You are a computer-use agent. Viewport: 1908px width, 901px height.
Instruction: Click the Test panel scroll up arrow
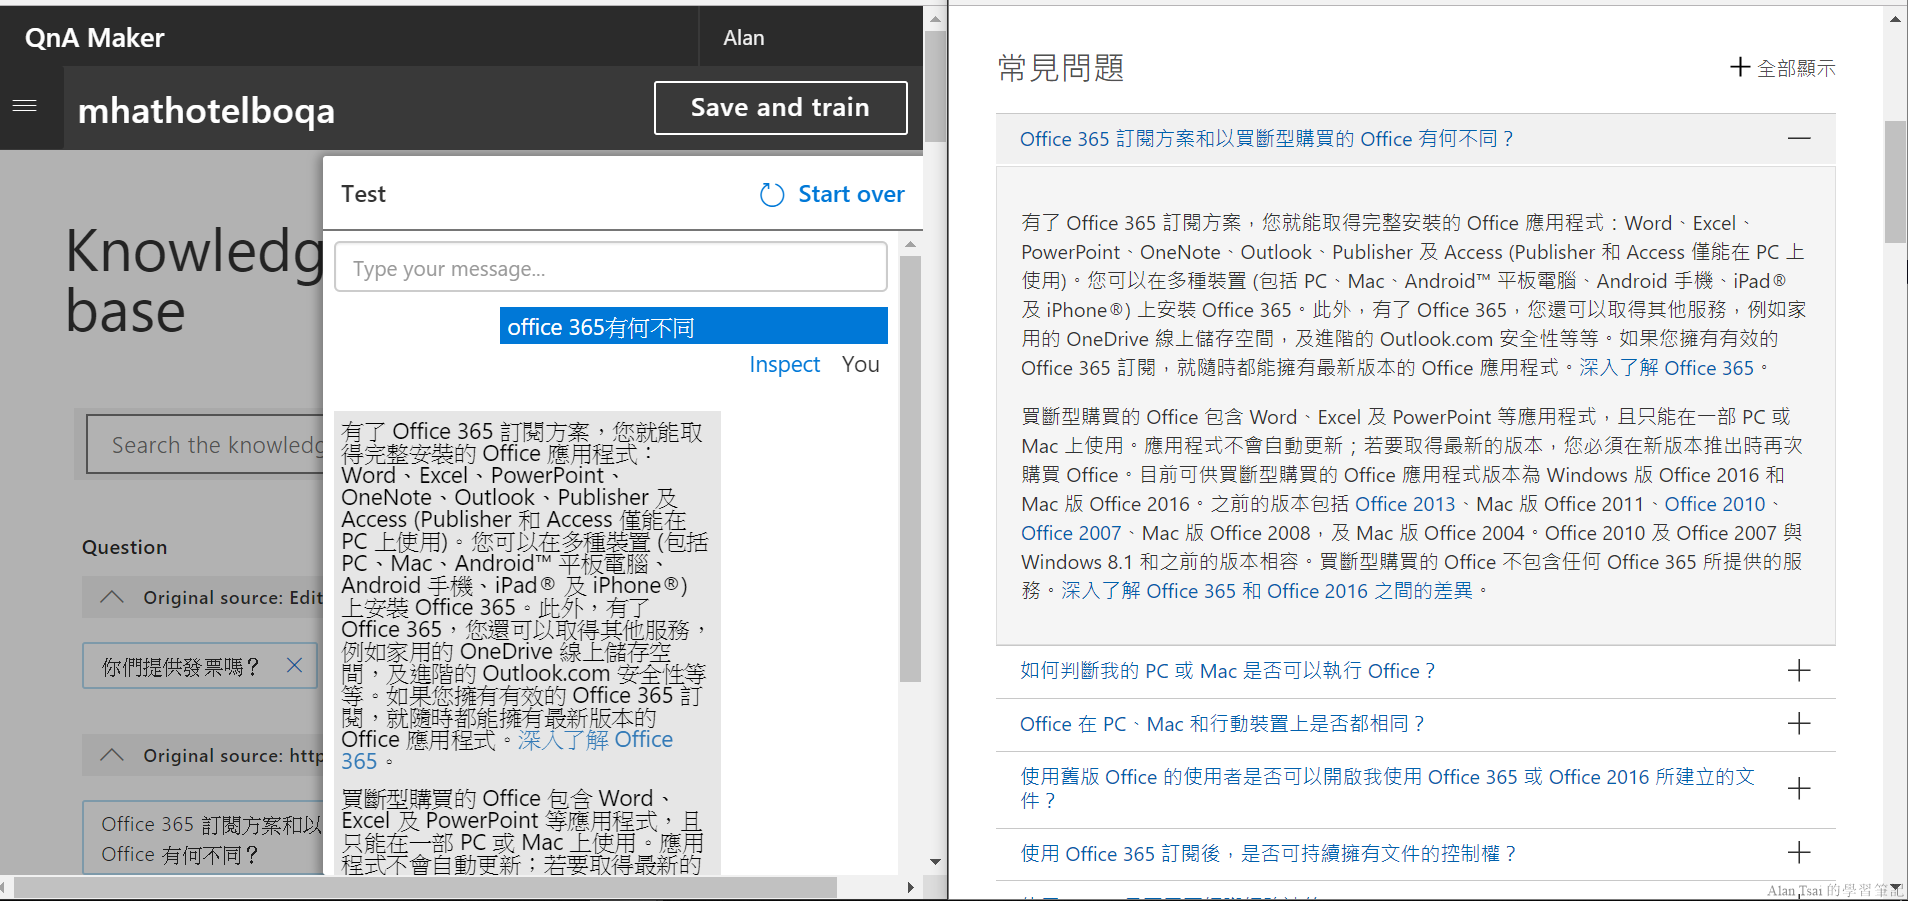point(910,244)
